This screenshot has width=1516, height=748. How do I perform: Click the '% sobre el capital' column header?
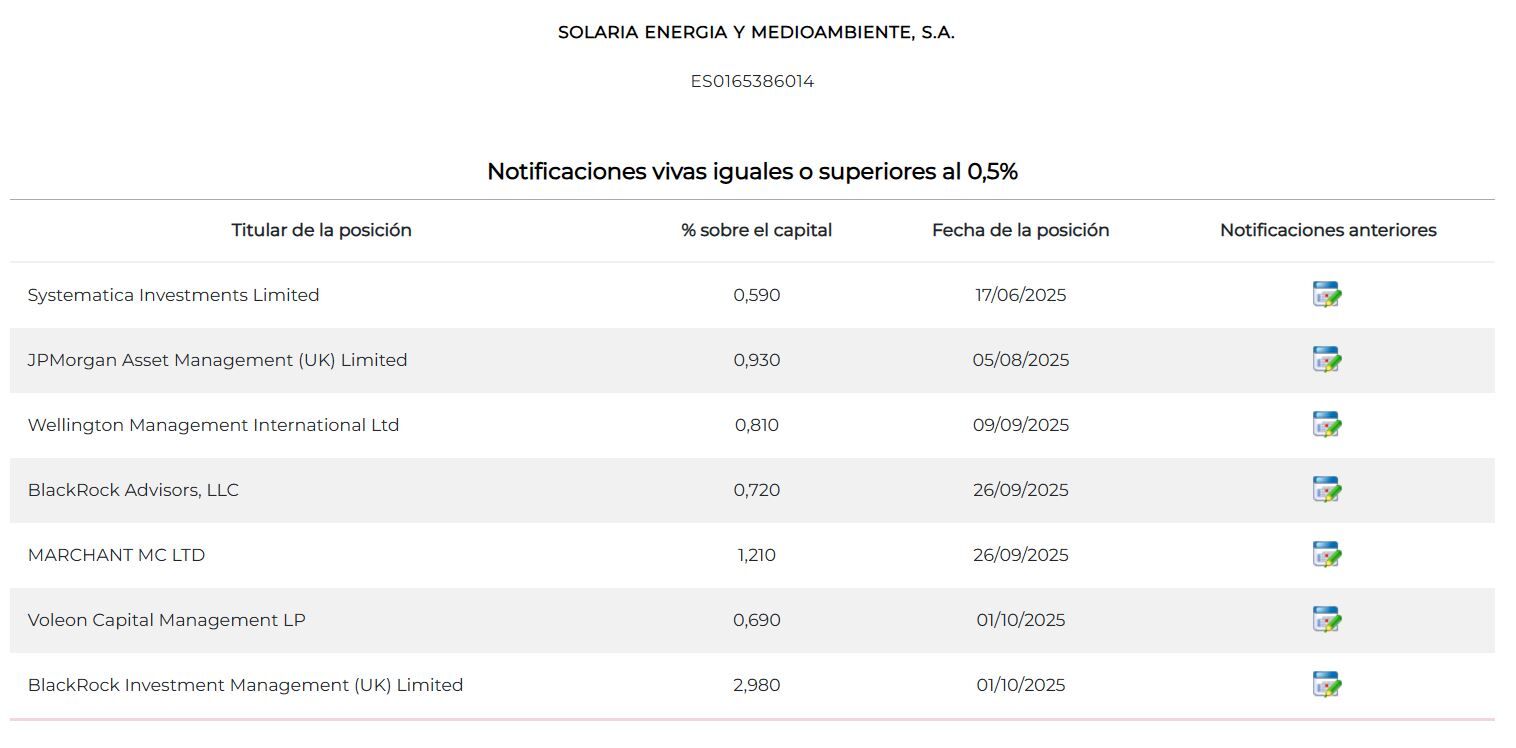click(x=756, y=230)
